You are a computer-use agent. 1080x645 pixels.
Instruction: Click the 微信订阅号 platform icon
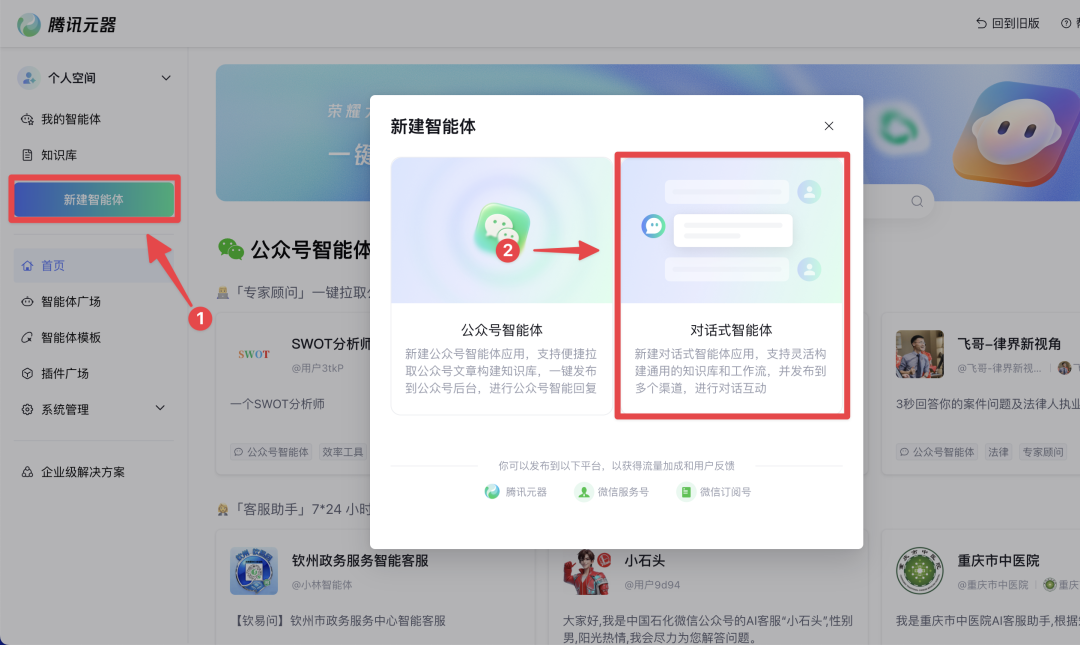685,491
